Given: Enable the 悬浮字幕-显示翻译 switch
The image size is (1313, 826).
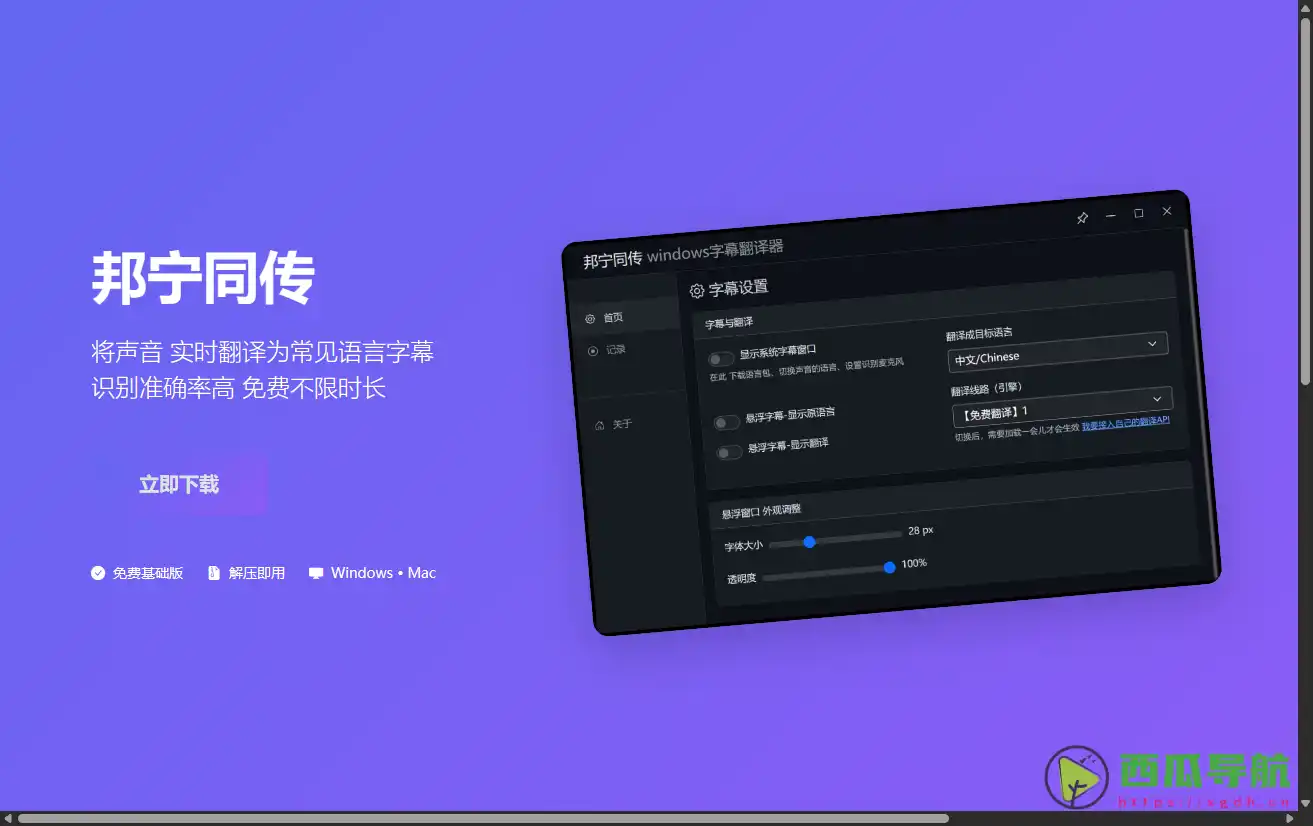Looking at the screenshot, I should 731,452.
